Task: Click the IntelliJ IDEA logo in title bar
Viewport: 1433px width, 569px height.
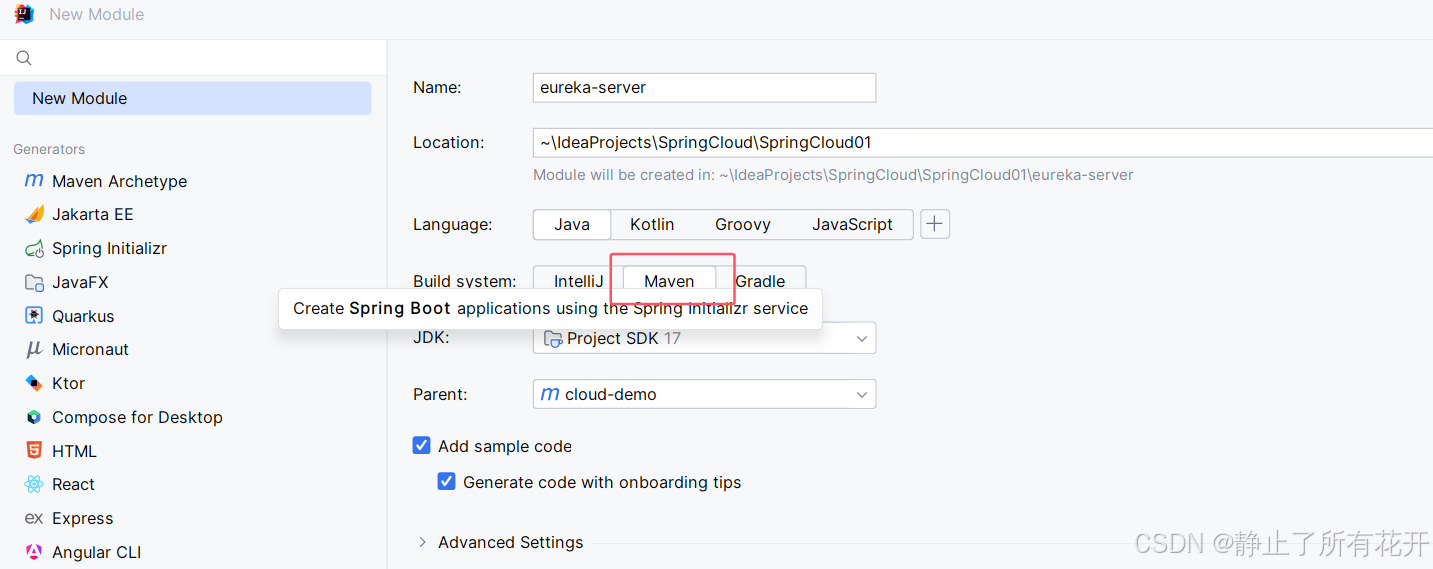Action: [24, 14]
